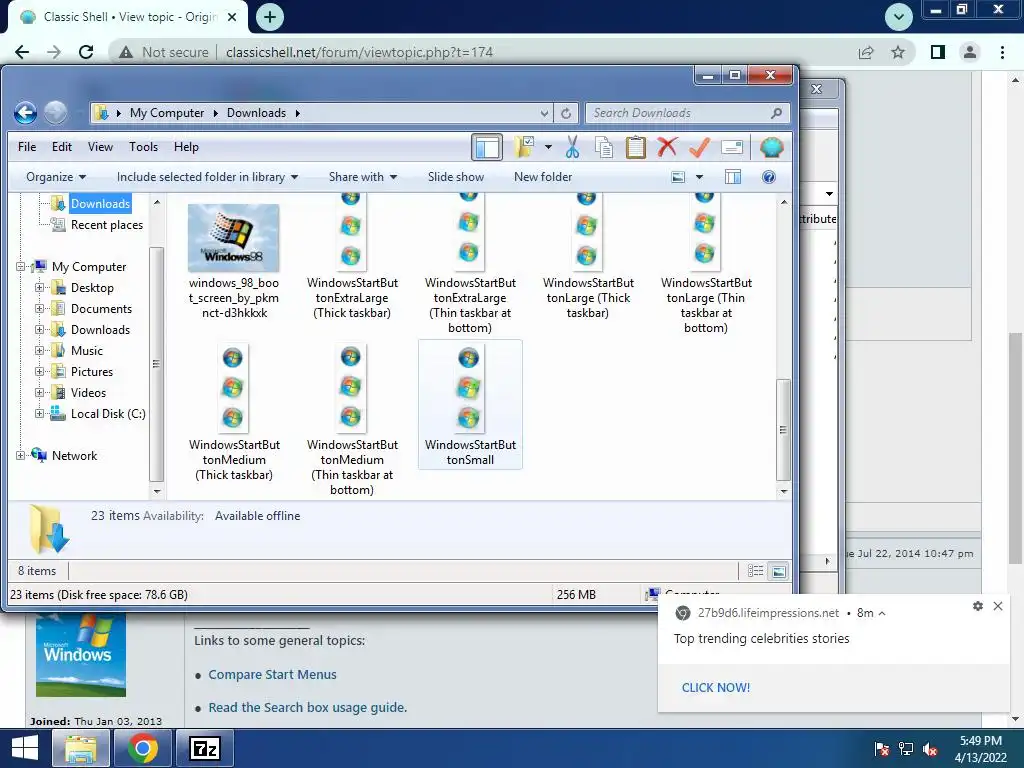This screenshot has height=768, width=1024.
Task: Click the CLICK NOW! notification button
Action: pos(716,688)
